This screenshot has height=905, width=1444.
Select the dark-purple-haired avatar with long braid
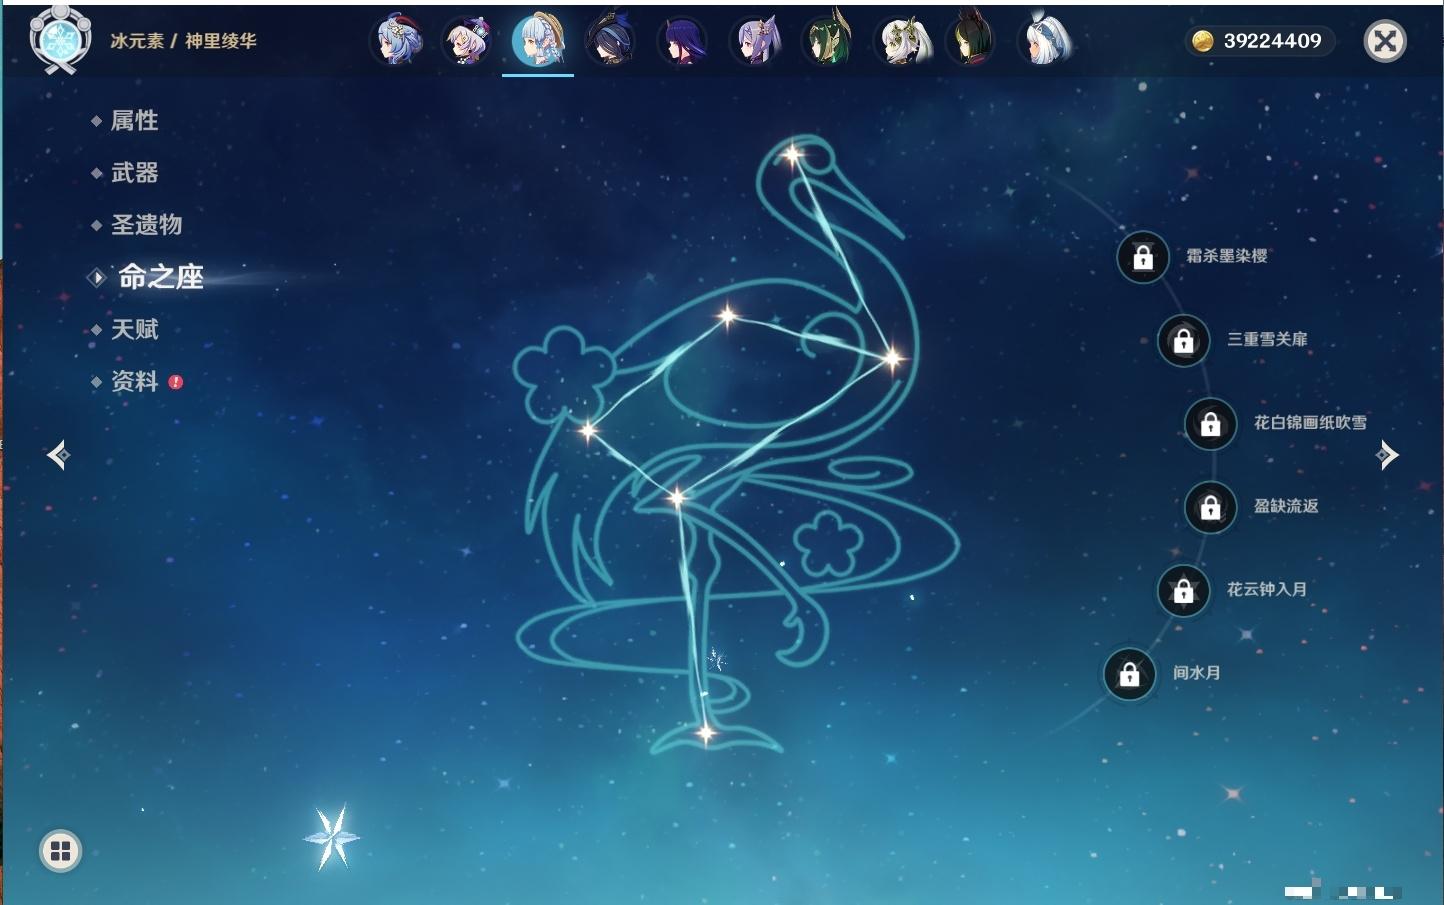[682, 41]
